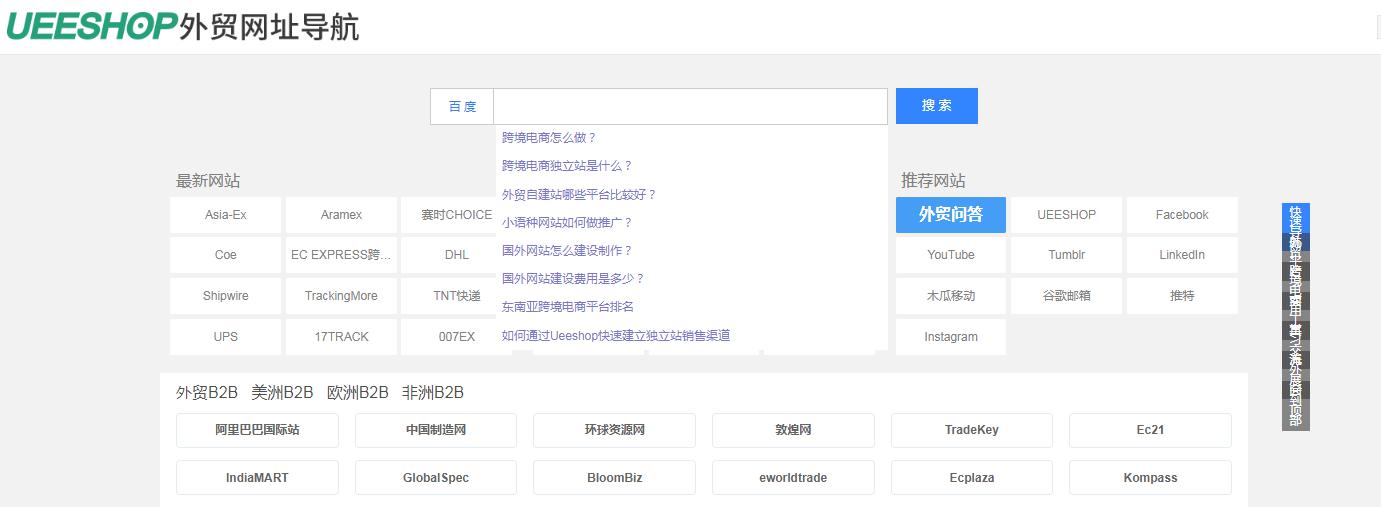
Task: Open the EC EXPRESS跨… tile
Action: (x=341, y=255)
